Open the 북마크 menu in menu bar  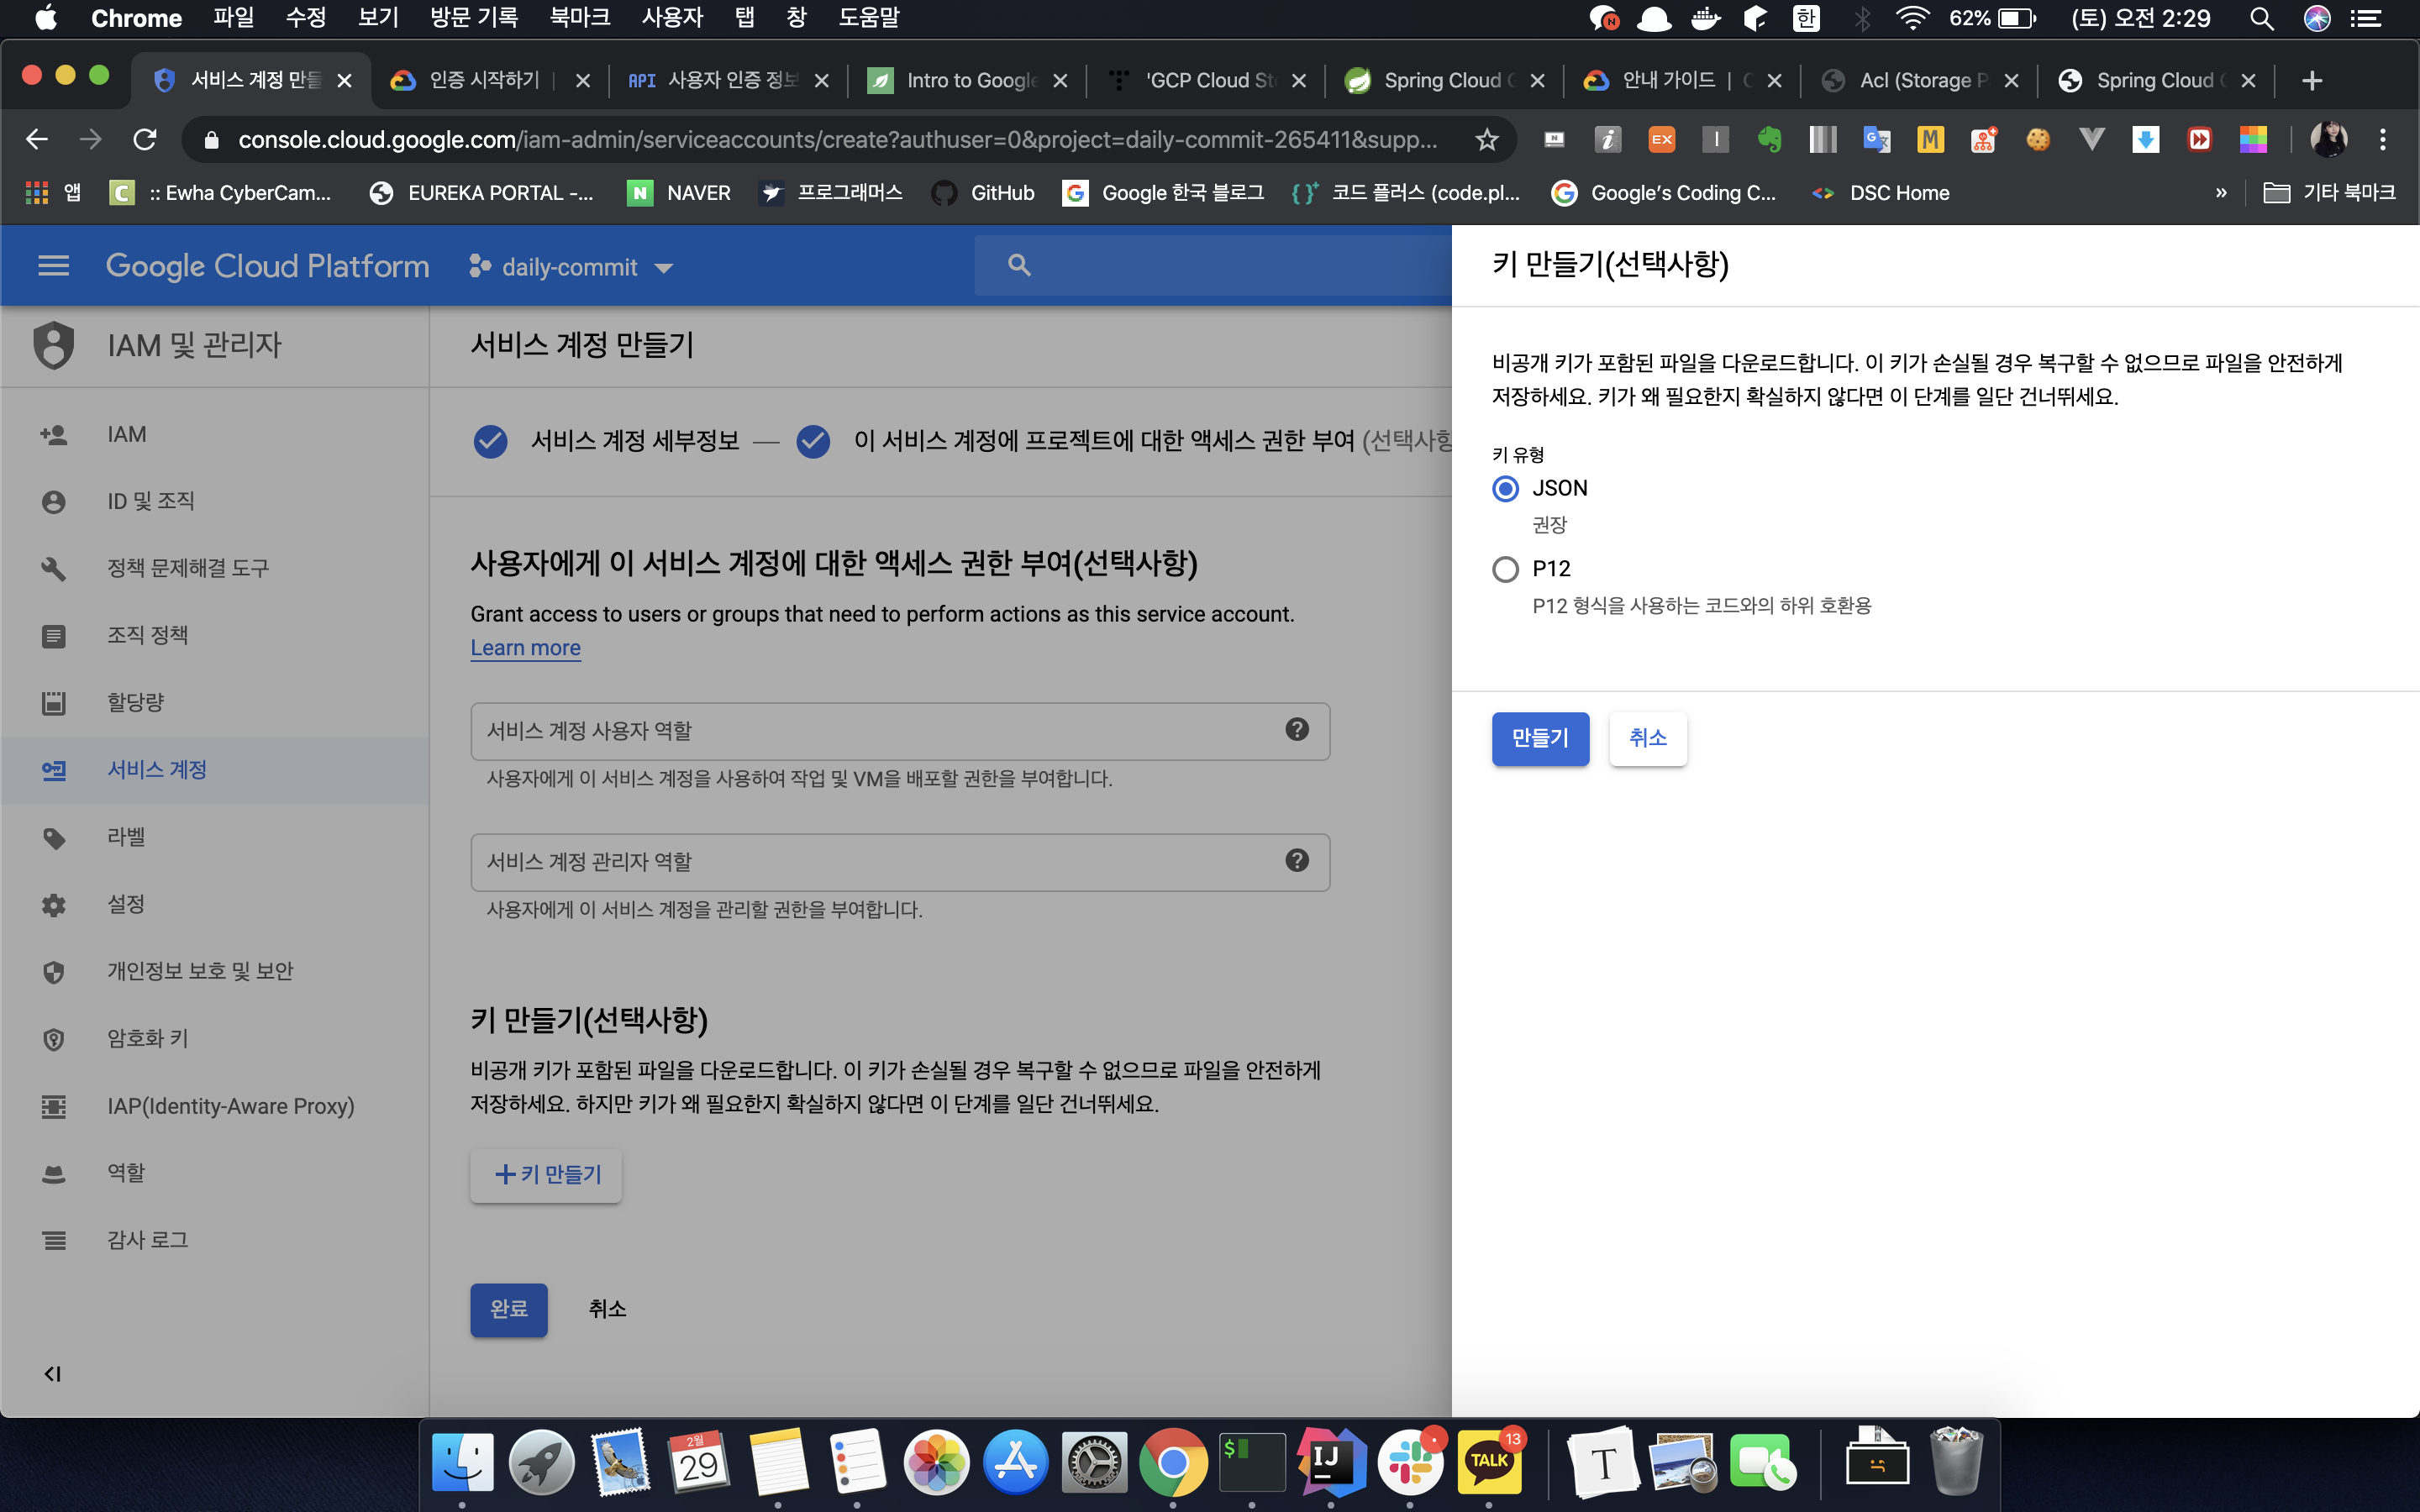pos(579,18)
